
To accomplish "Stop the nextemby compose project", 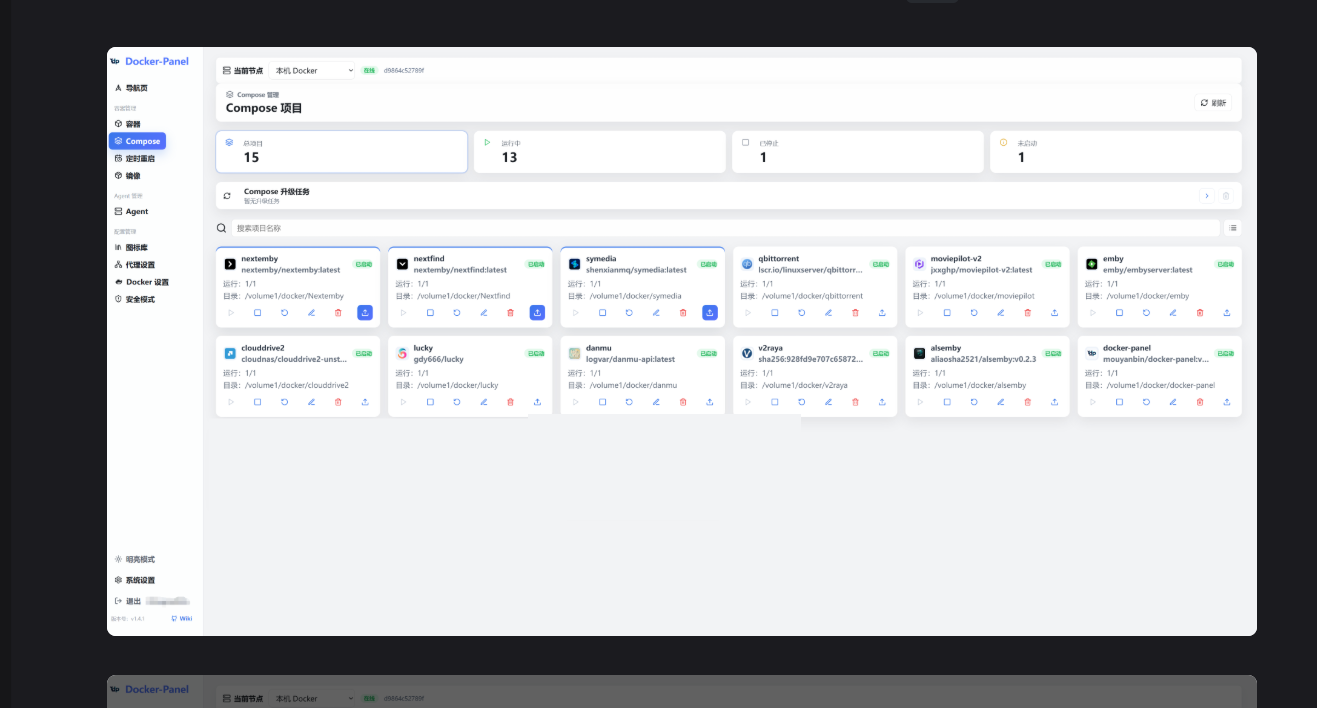I will 257,313.
